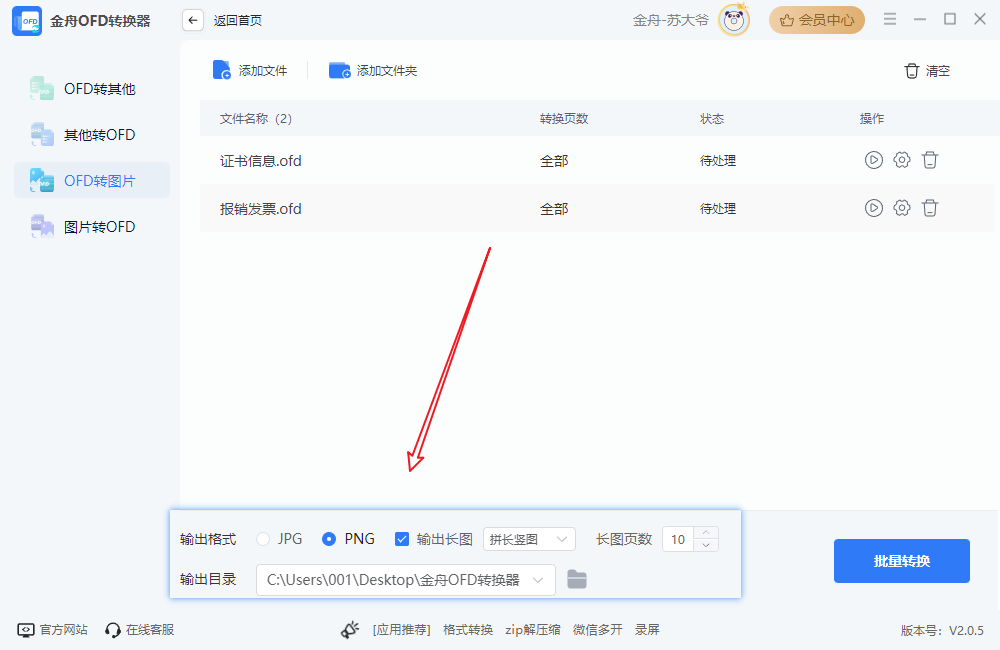The image size is (1000, 650).
Task: Click the 文件名称 (2) column header
Action: pos(256,119)
